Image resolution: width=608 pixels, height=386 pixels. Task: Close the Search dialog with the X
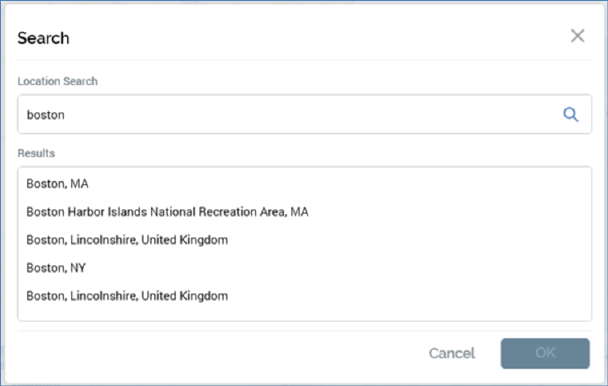pos(577,36)
